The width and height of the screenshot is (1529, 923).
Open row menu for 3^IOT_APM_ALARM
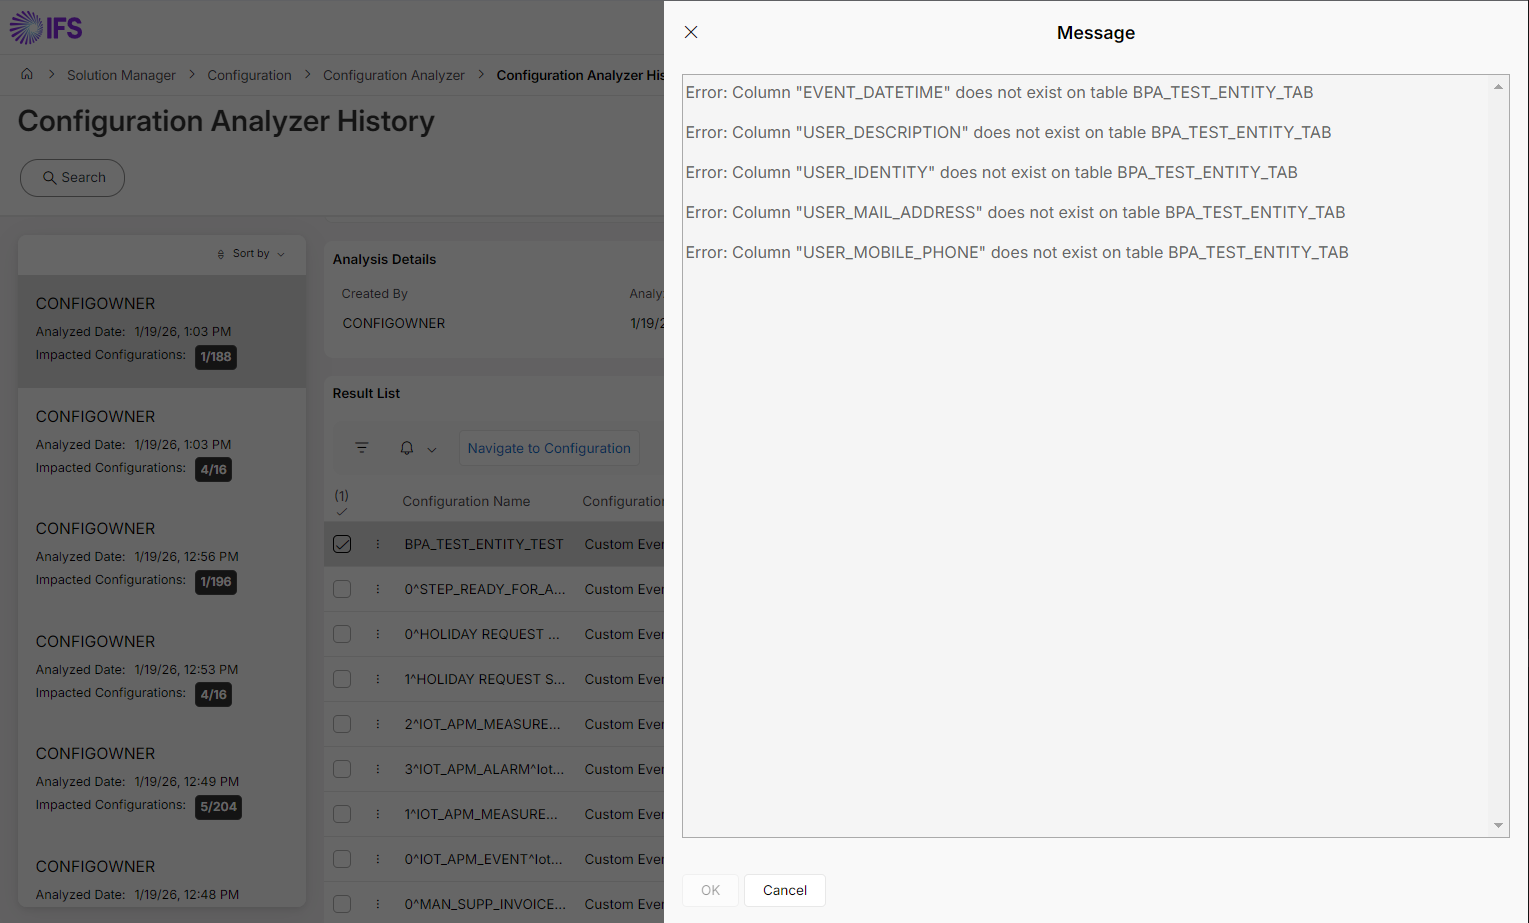(x=378, y=769)
